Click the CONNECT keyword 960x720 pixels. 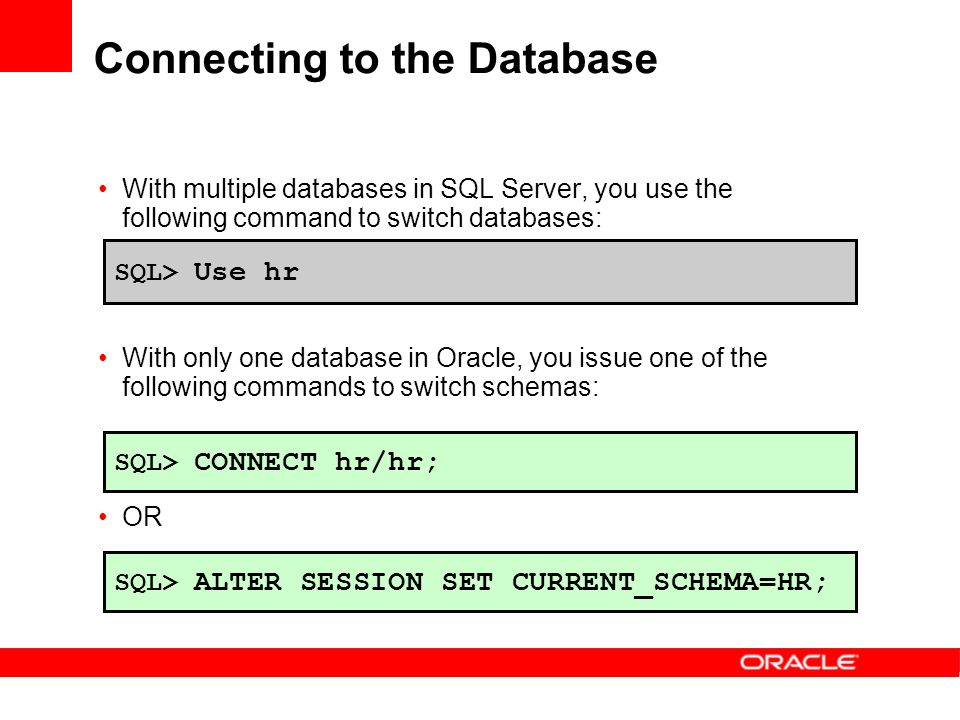(255, 462)
